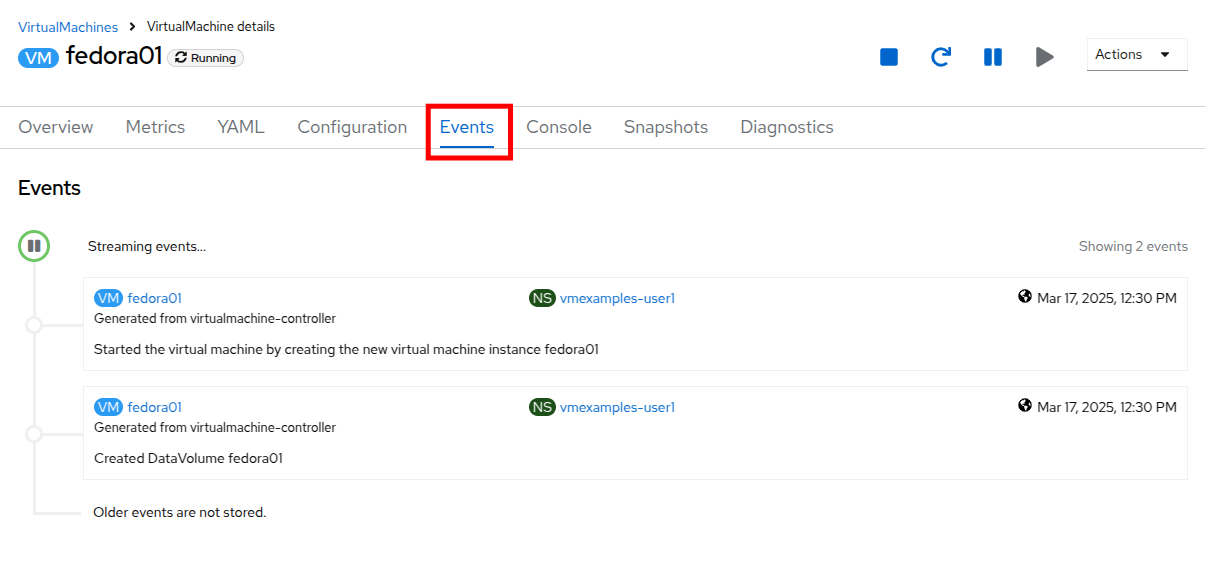Open the Console tab
Viewport: 1205px width, 563px height.
point(559,127)
